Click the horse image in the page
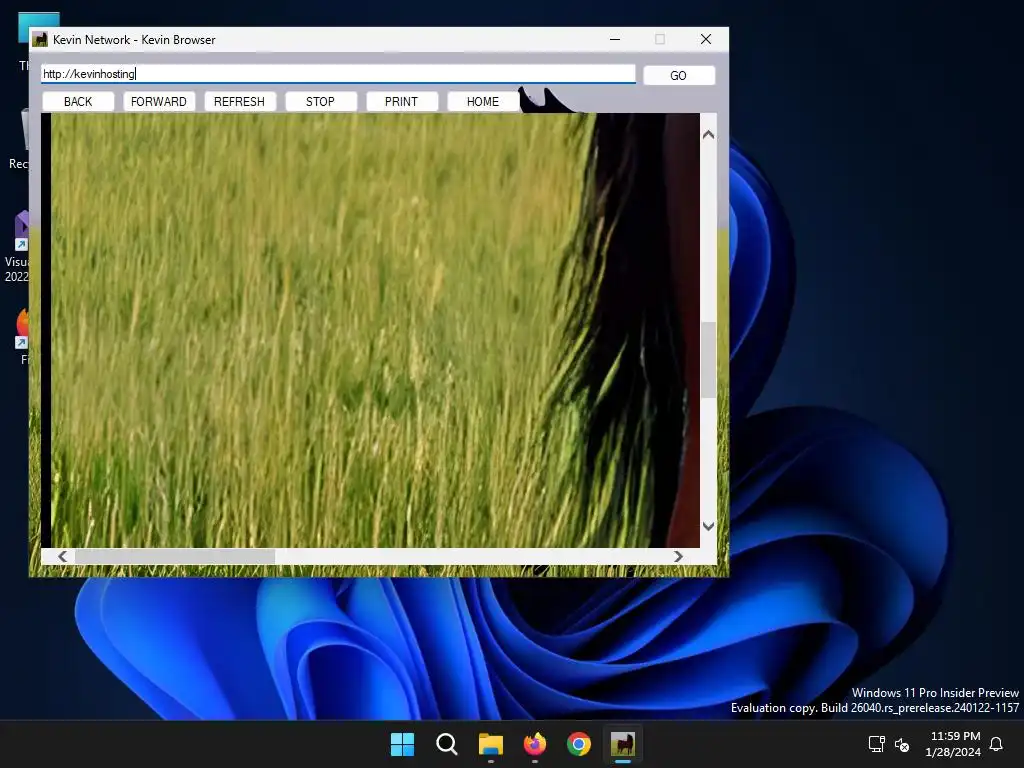The width and height of the screenshot is (1024, 768). point(370,330)
